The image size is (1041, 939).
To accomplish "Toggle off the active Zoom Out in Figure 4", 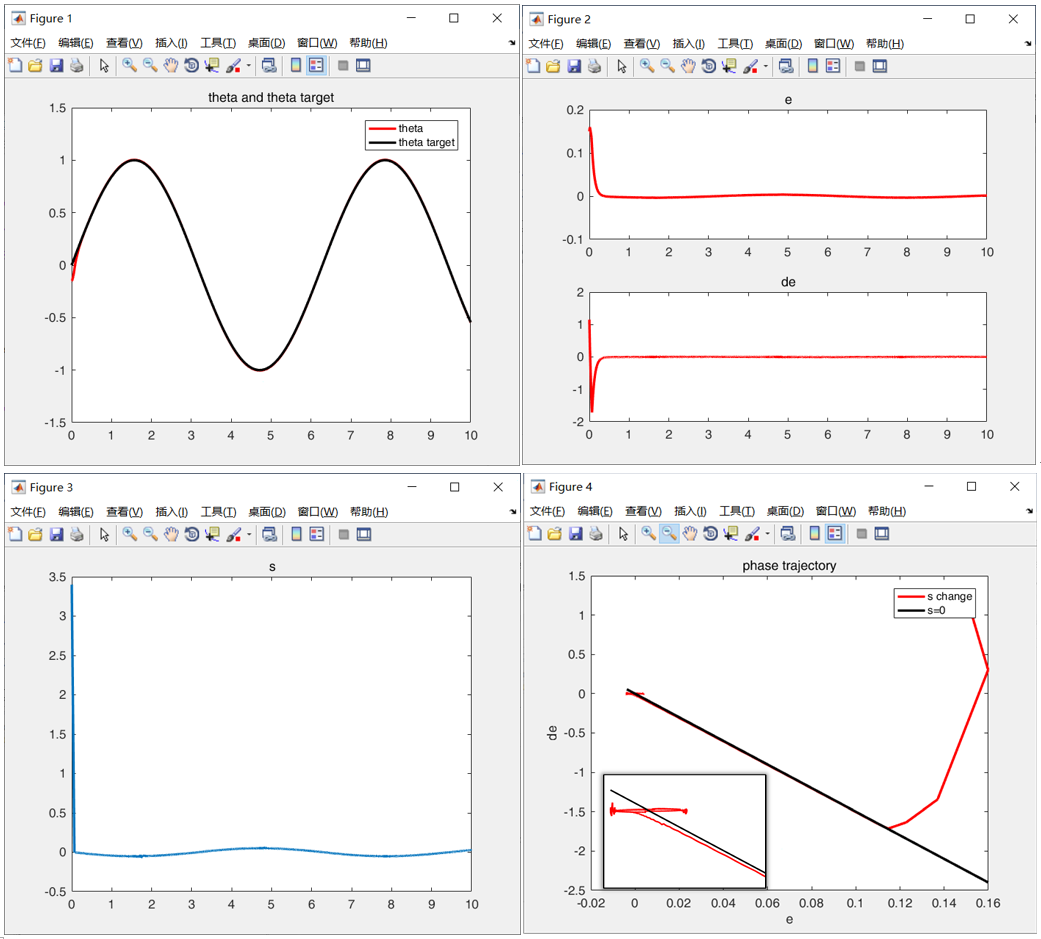I will pyautogui.click(x=667, y=533).
